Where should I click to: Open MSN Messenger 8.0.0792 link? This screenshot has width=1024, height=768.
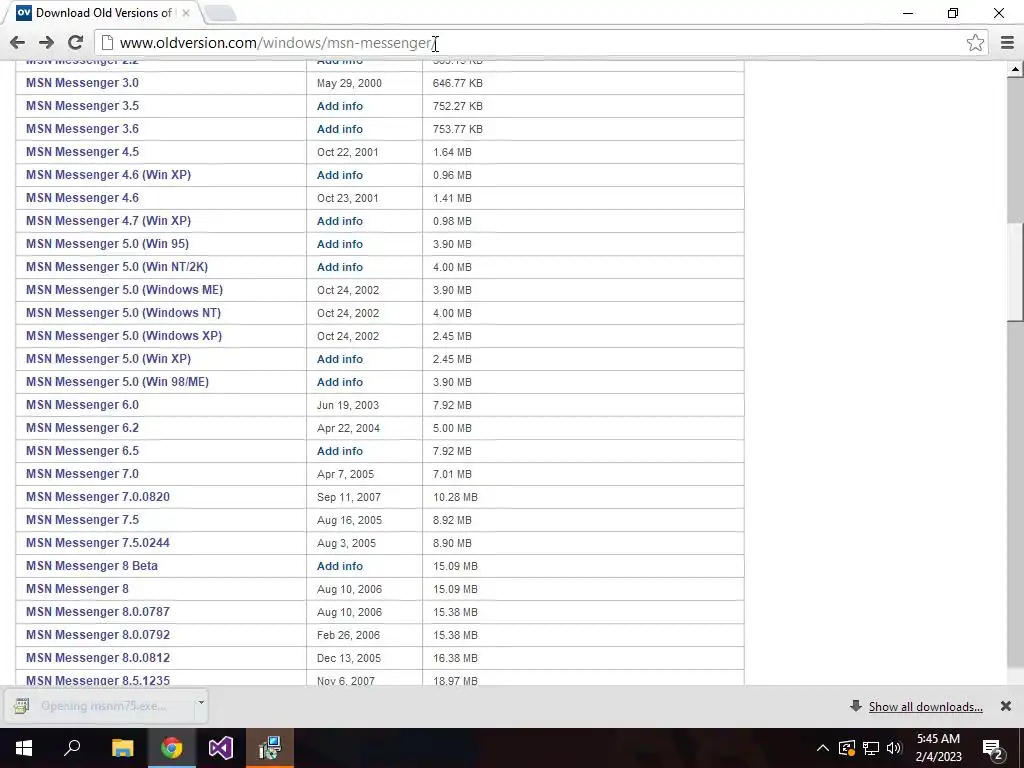98,635
